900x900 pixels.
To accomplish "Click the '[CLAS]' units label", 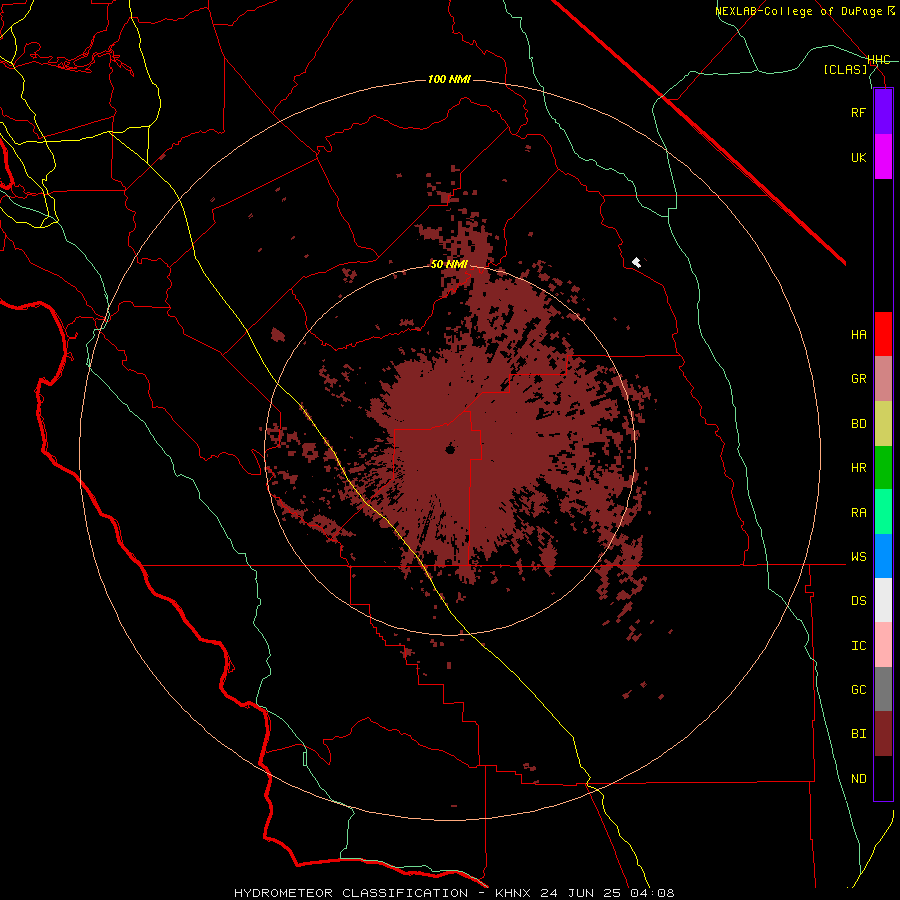I will [845, 69].
